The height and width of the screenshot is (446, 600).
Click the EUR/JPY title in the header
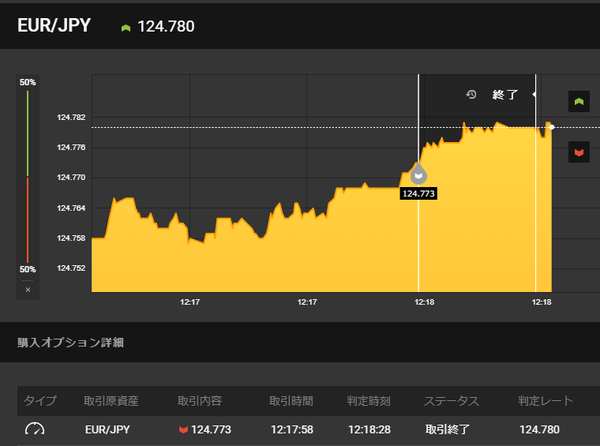click(54, 25)
